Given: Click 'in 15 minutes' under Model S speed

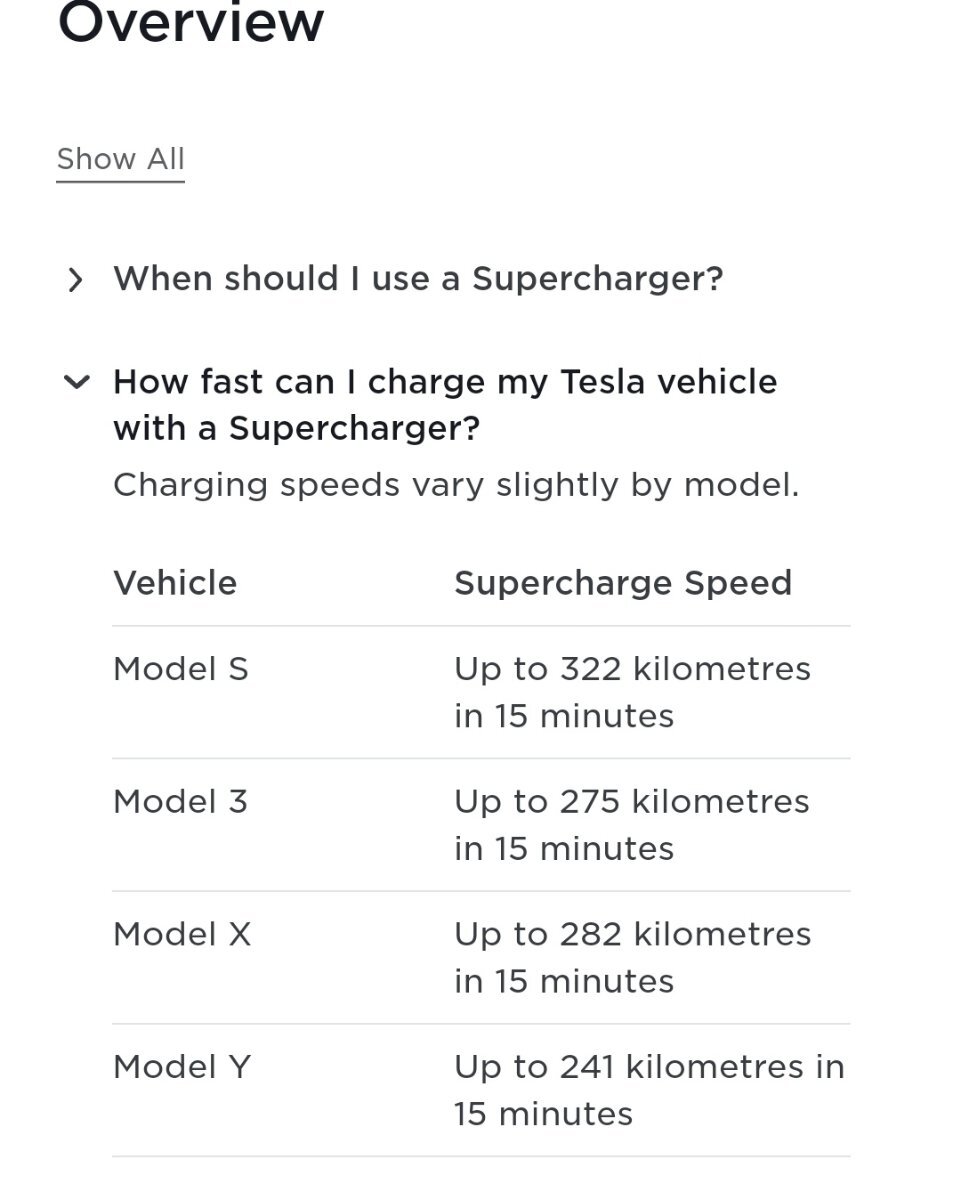Looking at the screenshot, I should coord(564,716).
